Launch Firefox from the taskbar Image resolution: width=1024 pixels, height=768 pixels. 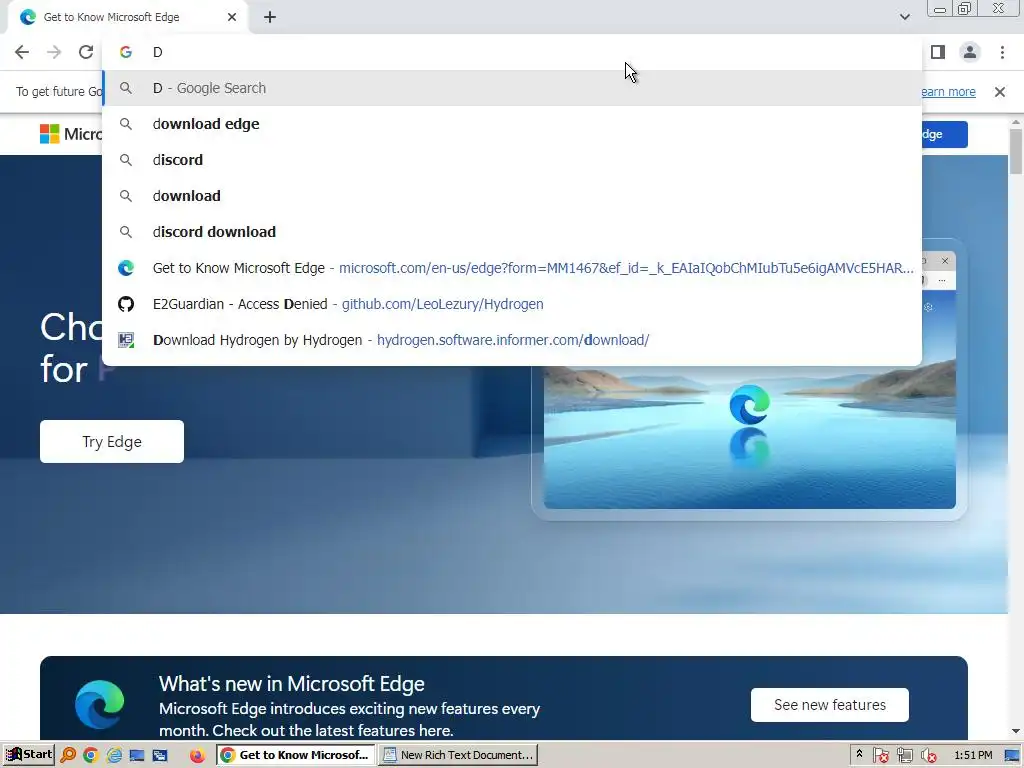[x=197, y=755]
